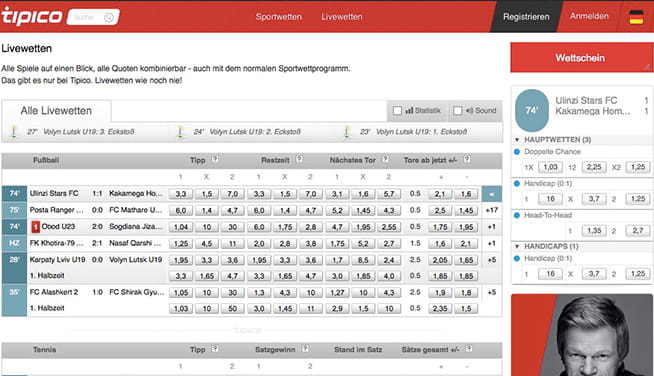The width and height of the screenshot is (654, 376).
Task: Select the 1,45 minus odds for Posta Rangers
Action: click(x=466, y=210)
